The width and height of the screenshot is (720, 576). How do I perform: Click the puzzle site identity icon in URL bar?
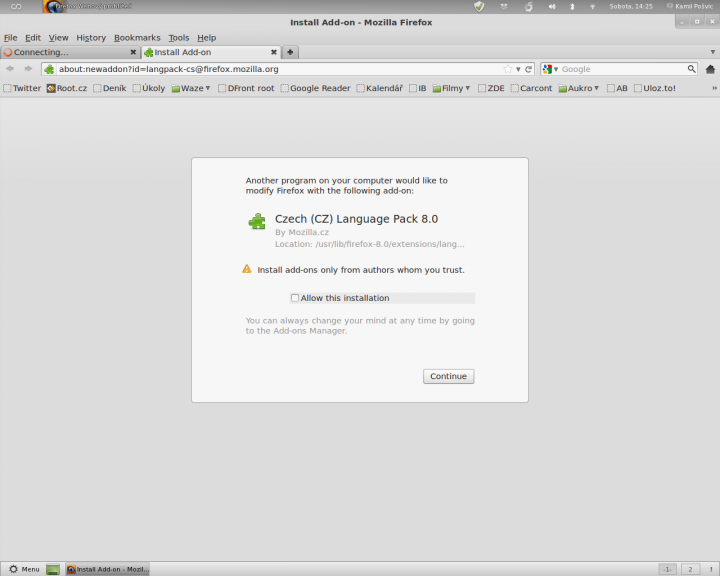[x=49, y=69]
